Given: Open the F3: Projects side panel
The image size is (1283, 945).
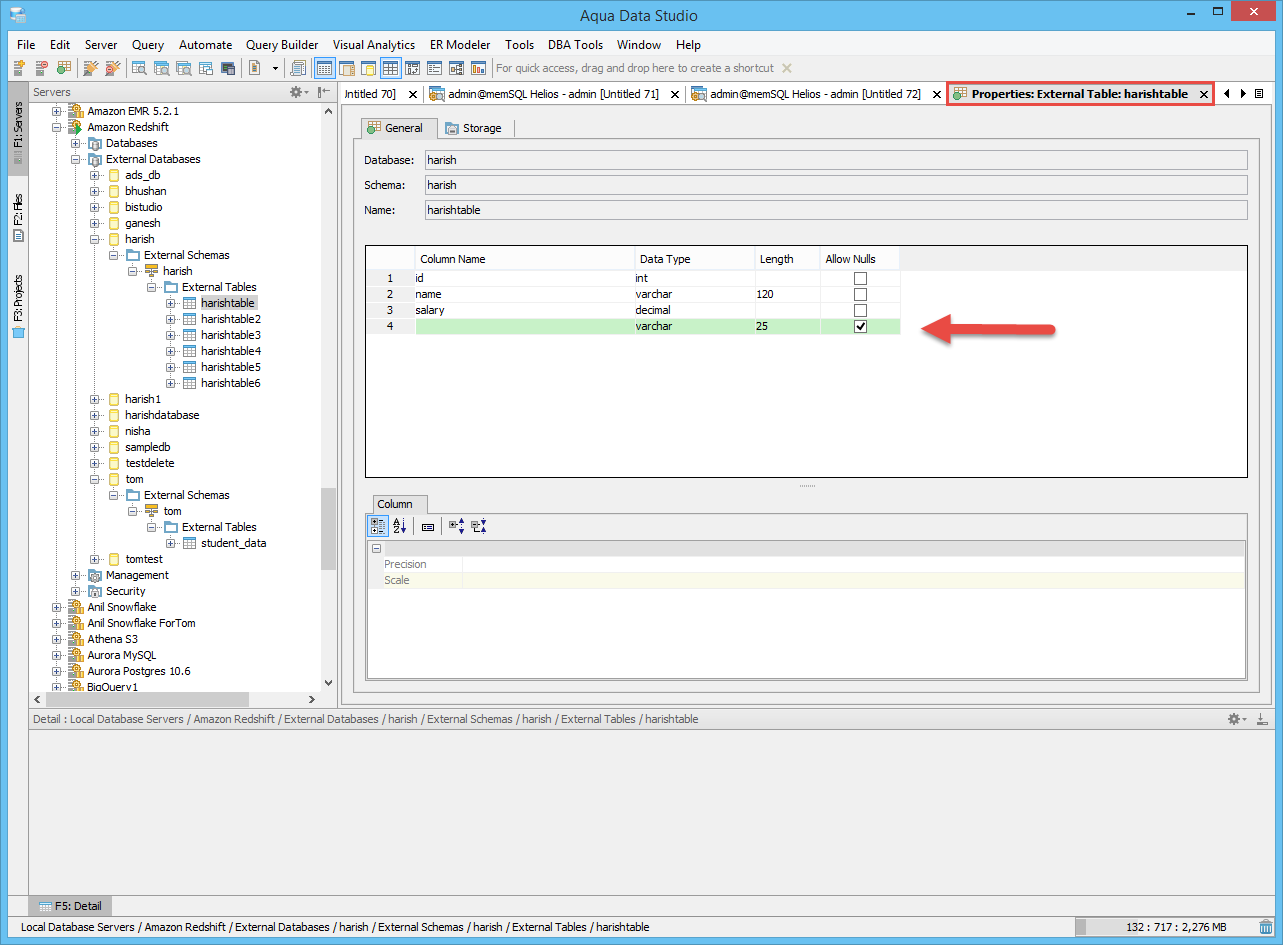Looking at the screenshot, I should (18, 307).
